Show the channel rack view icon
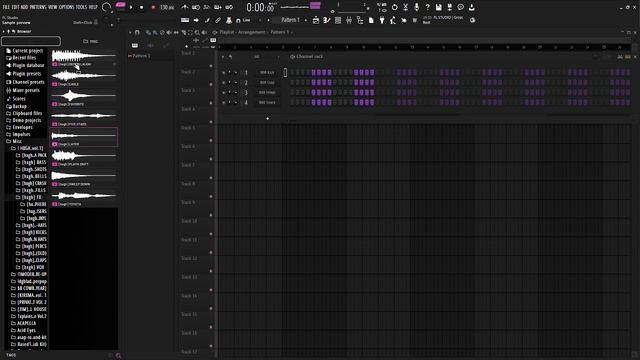 pos(338,20)
